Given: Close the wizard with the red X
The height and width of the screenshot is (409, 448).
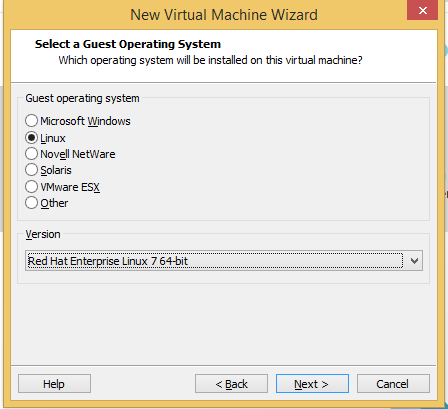Looking at the screenshot, I should pos(422,10).
